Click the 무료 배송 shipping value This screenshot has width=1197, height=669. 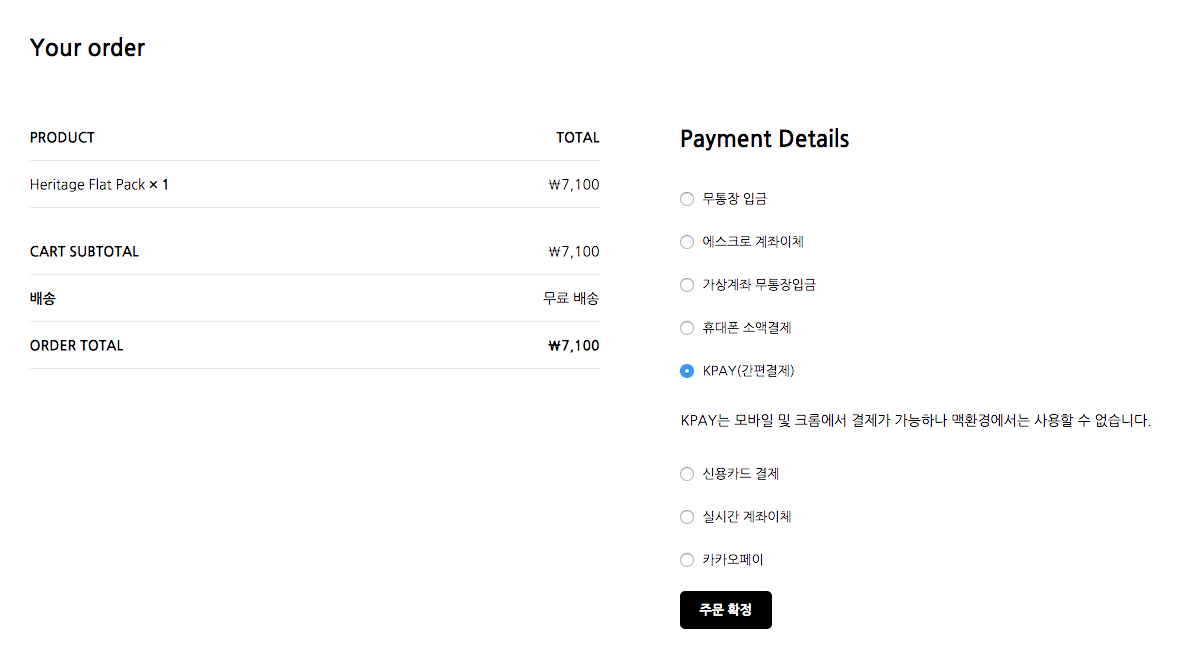(571, 299)
